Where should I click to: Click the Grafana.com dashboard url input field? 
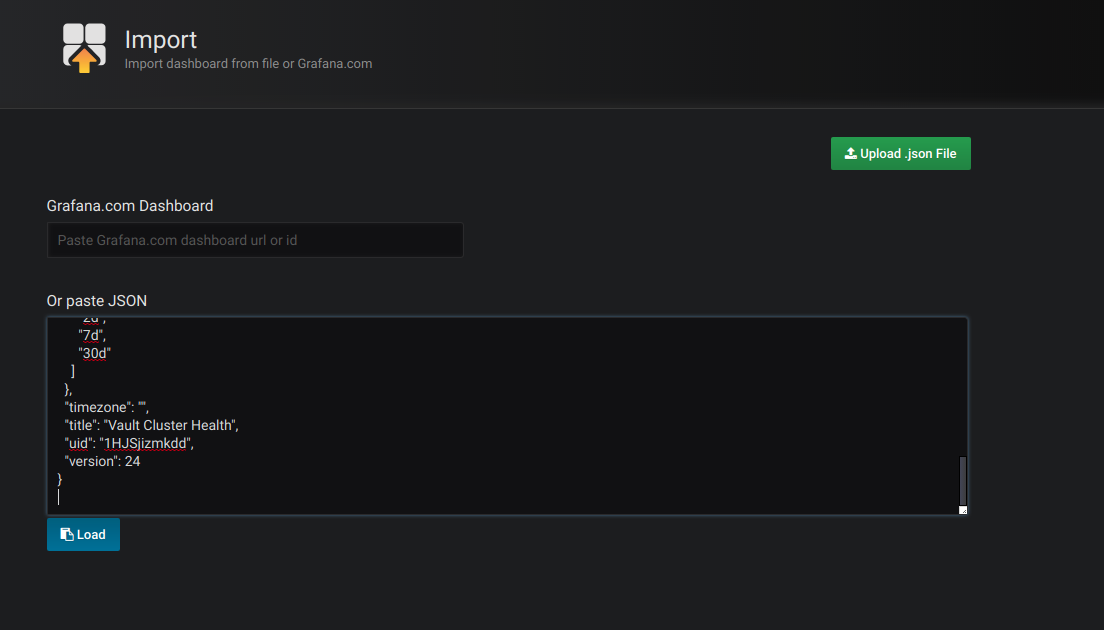(255, 240)
